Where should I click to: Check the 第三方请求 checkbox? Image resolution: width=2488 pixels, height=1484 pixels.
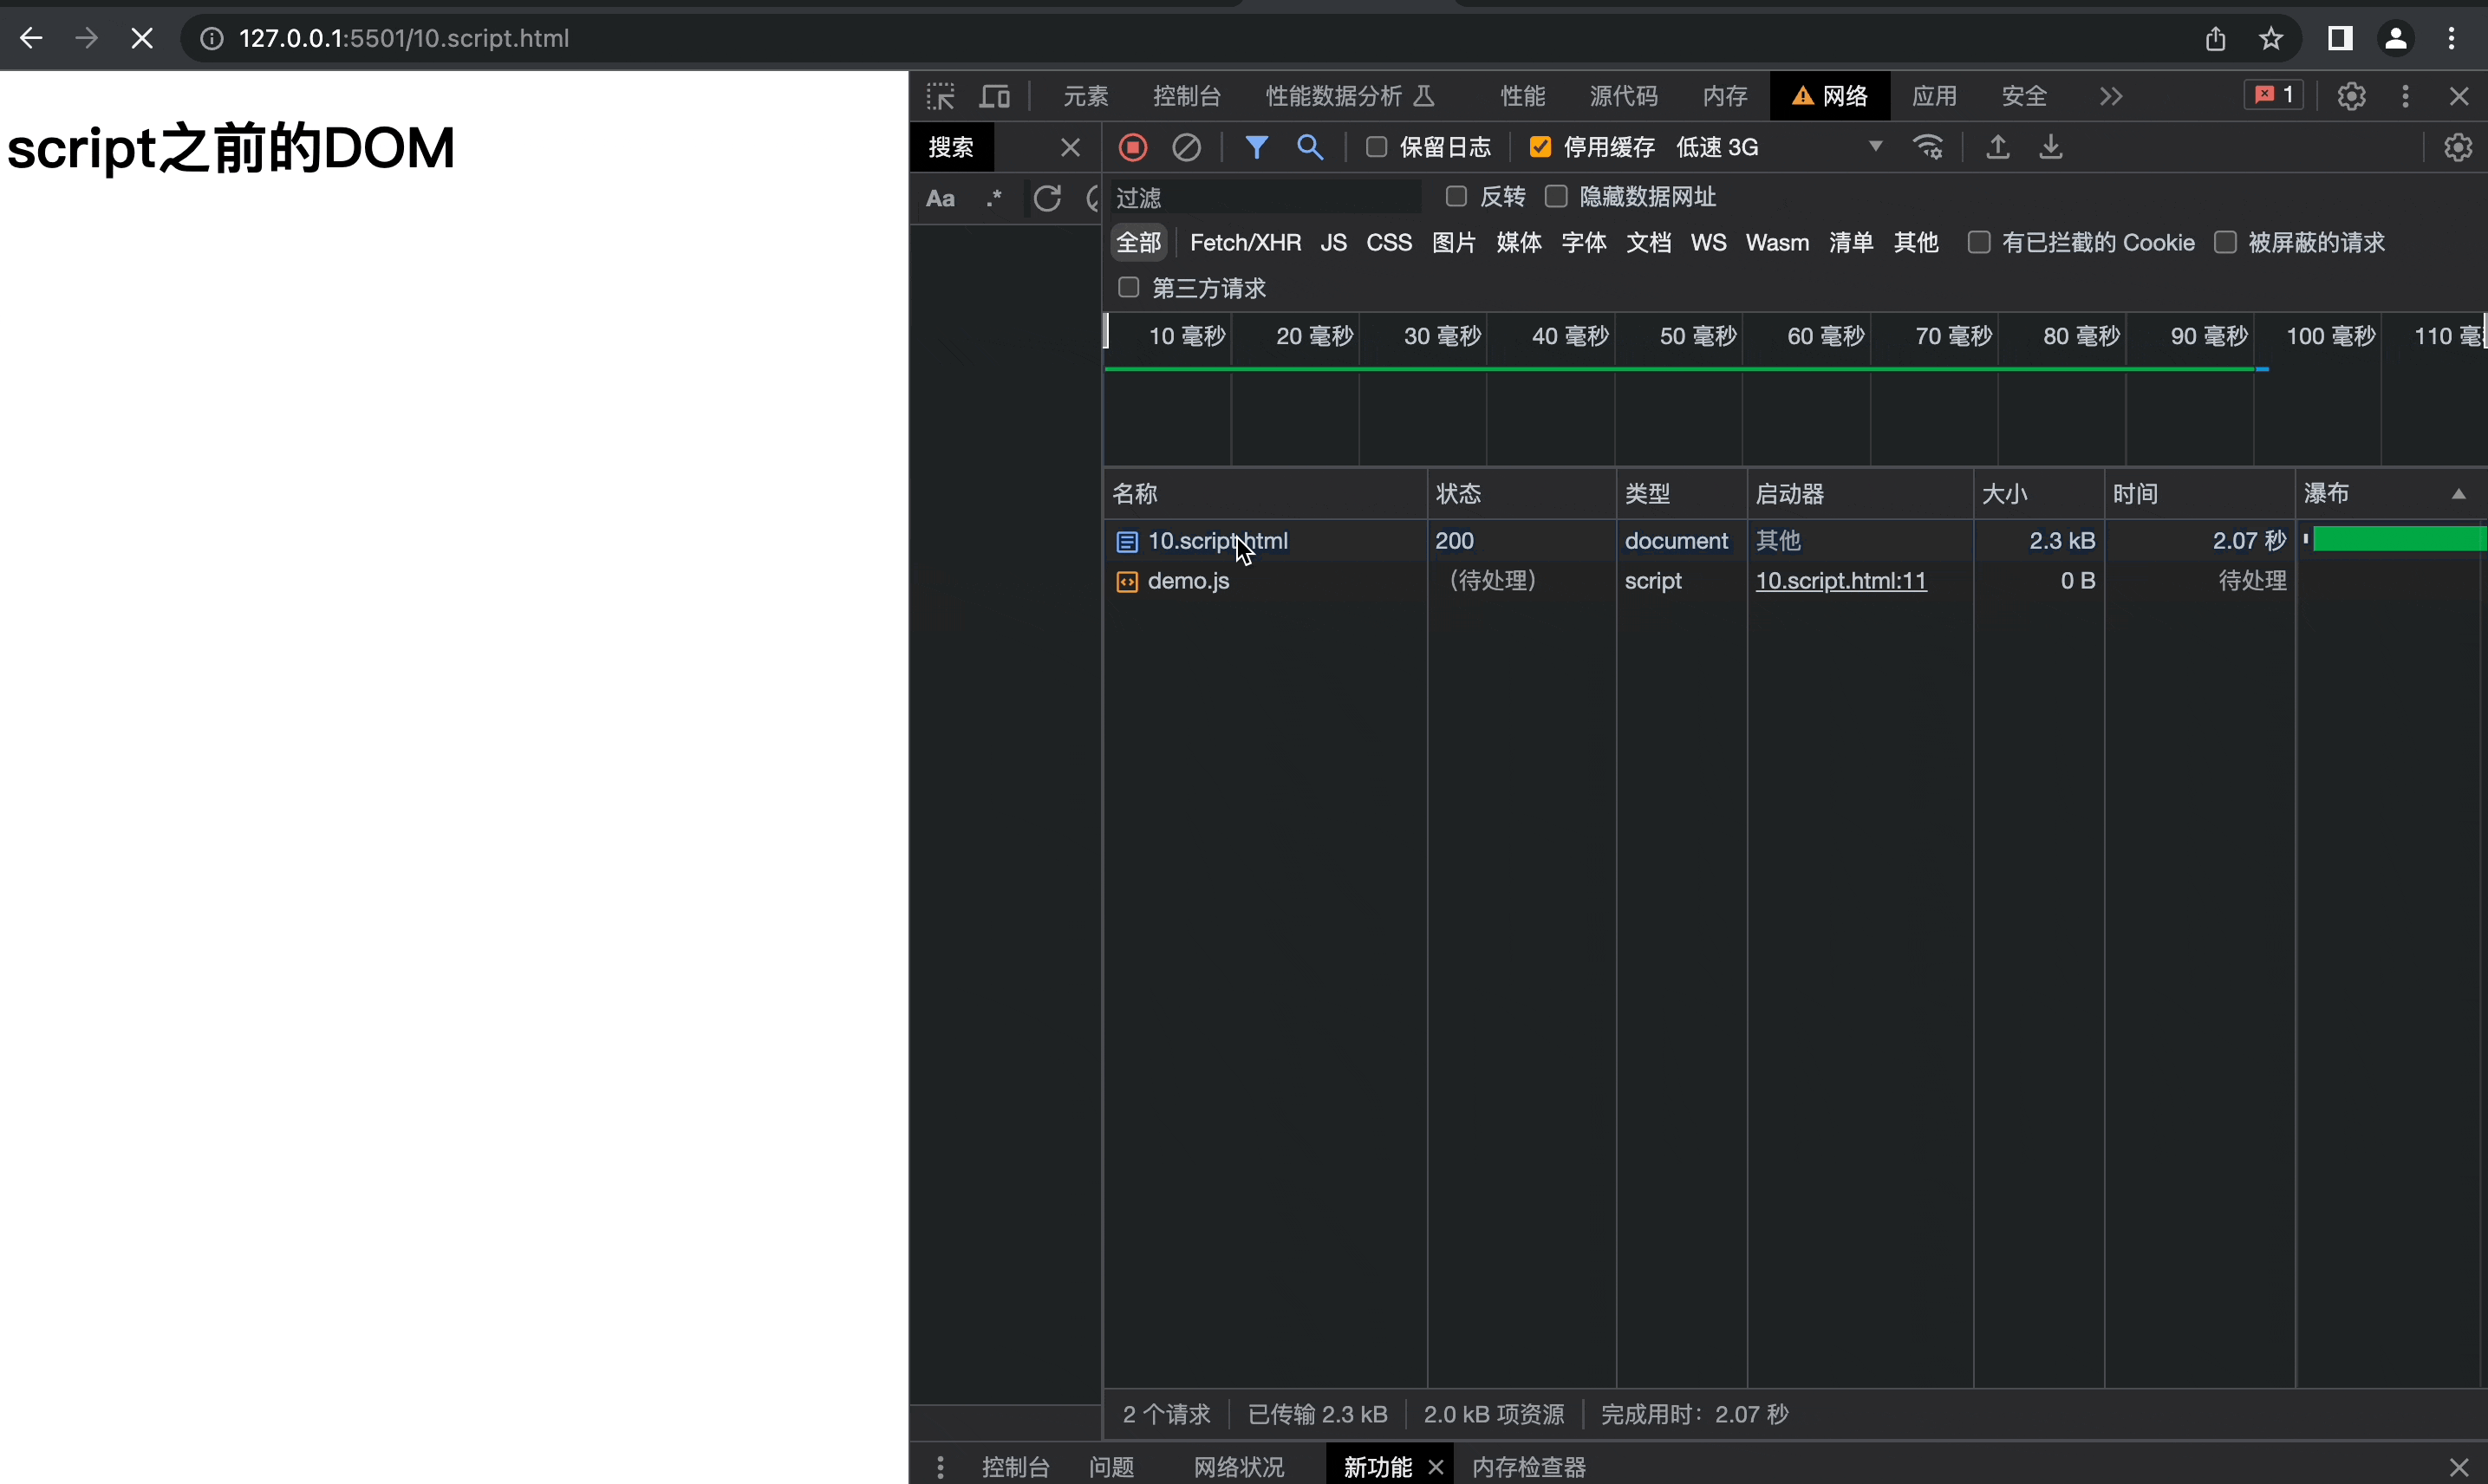coord(1128,288)
